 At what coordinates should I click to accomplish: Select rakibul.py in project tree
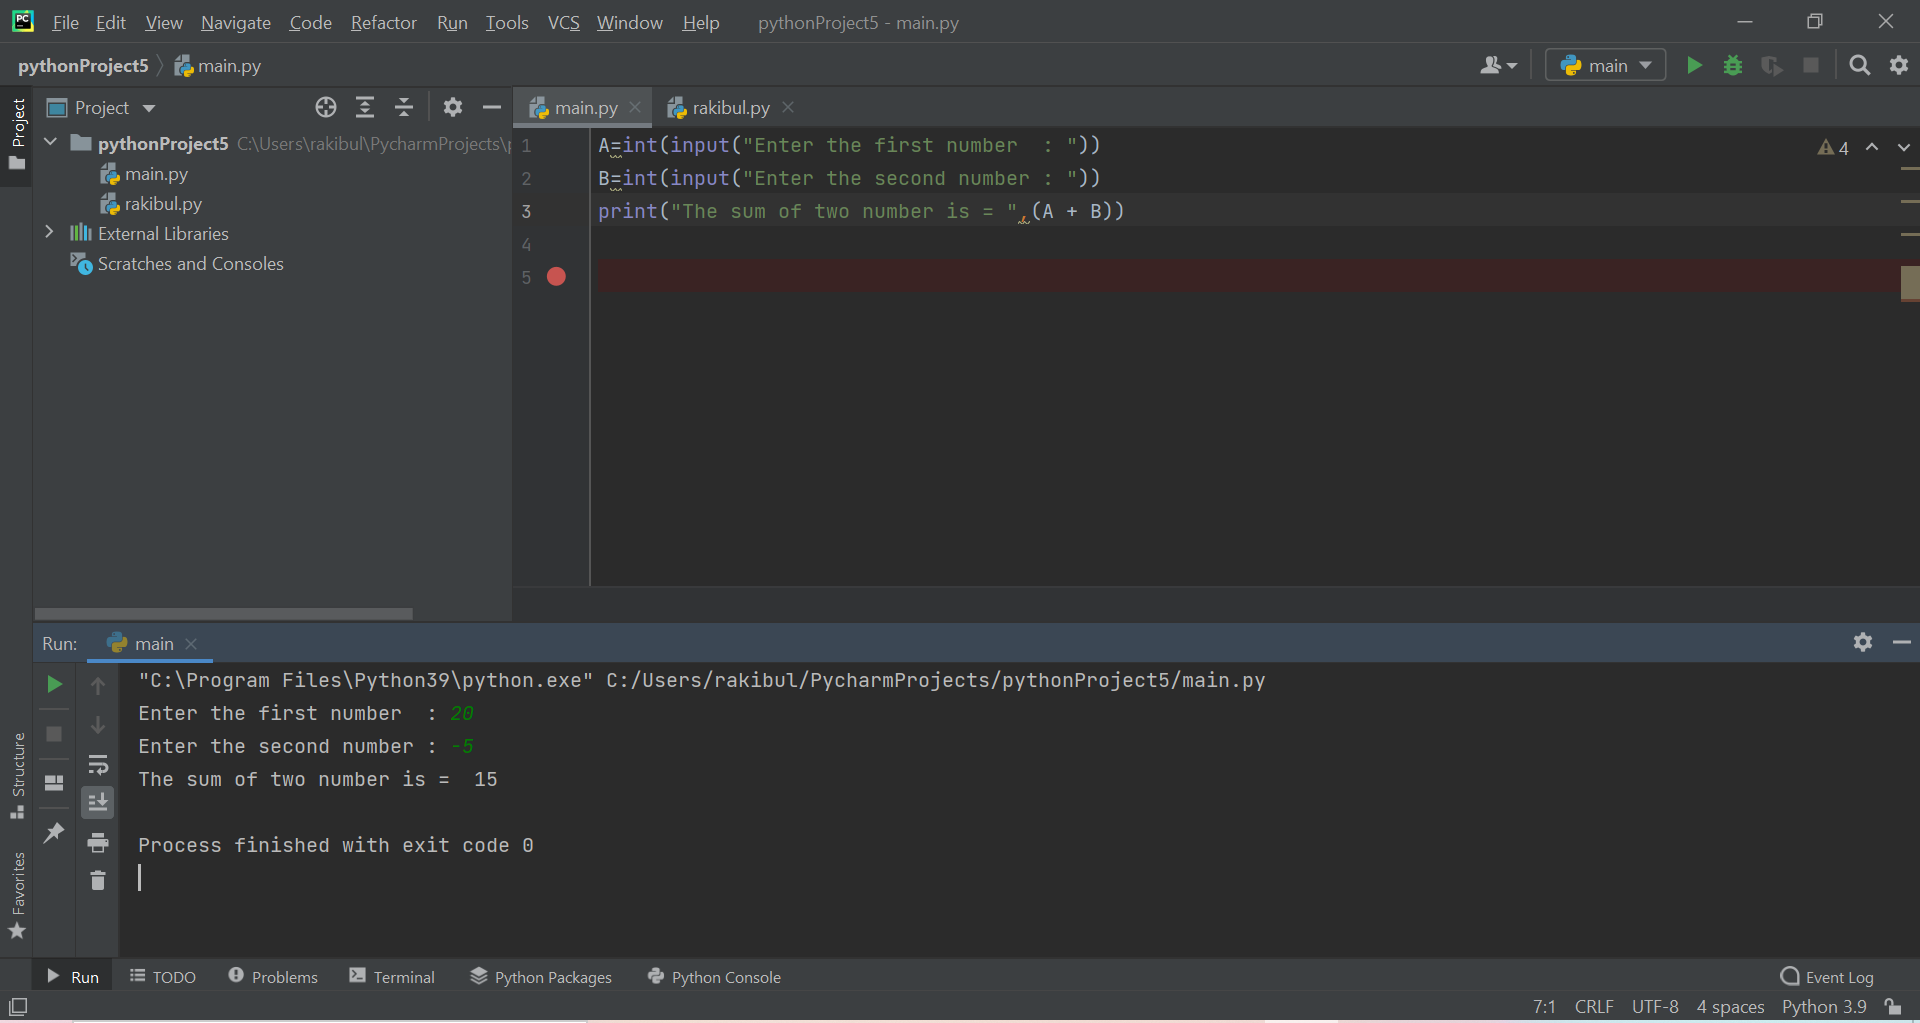click(x=151, y=203)
